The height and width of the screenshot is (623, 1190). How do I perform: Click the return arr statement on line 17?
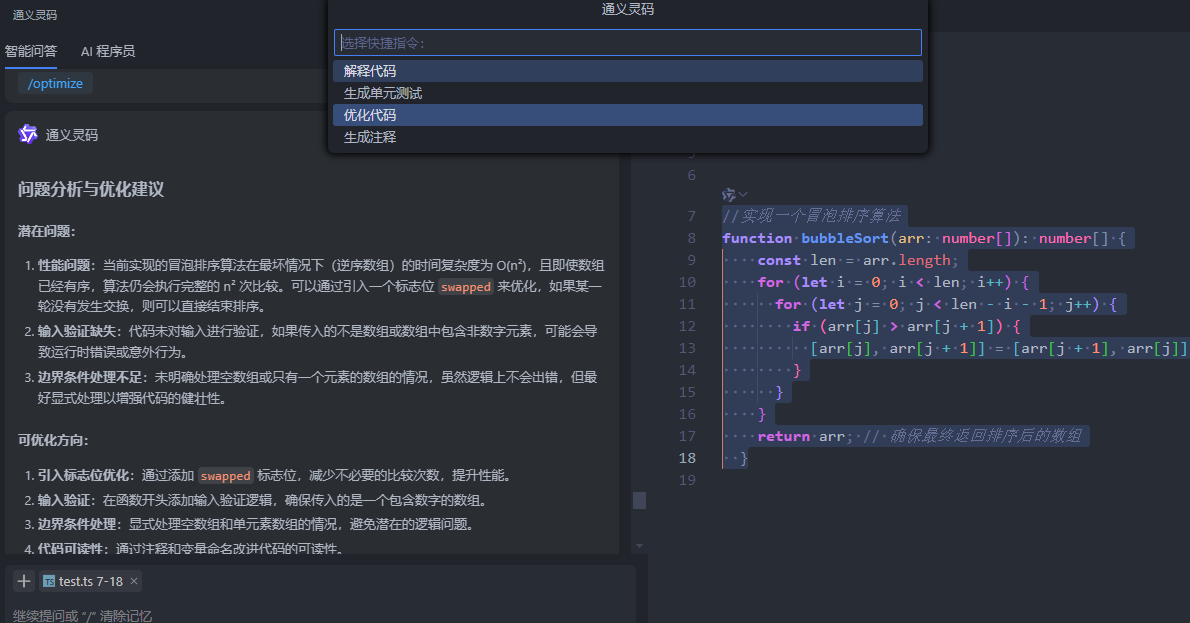coord(805,436)
